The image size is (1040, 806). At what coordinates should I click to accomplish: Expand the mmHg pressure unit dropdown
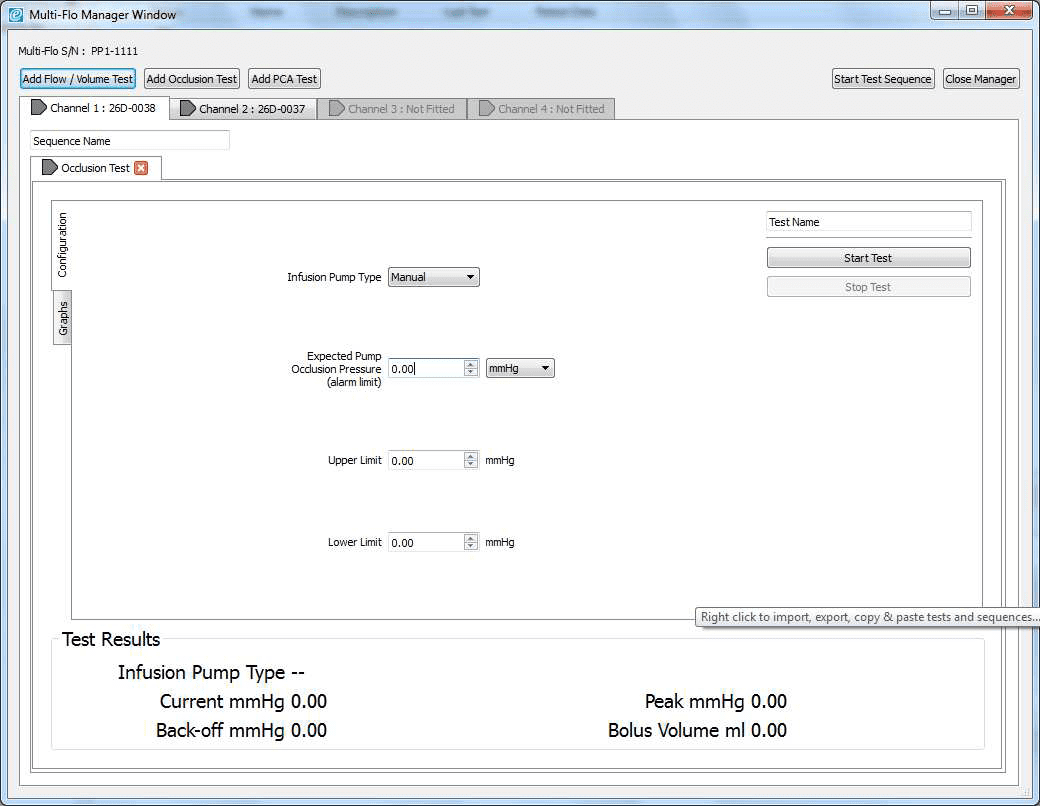pyautogui.click(x=519, y=368)
